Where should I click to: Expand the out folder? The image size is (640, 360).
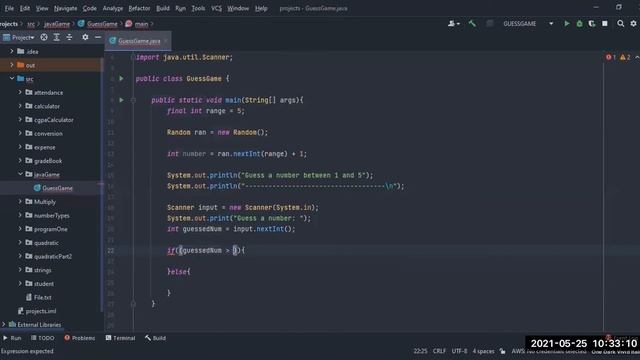tap(12, 64)
